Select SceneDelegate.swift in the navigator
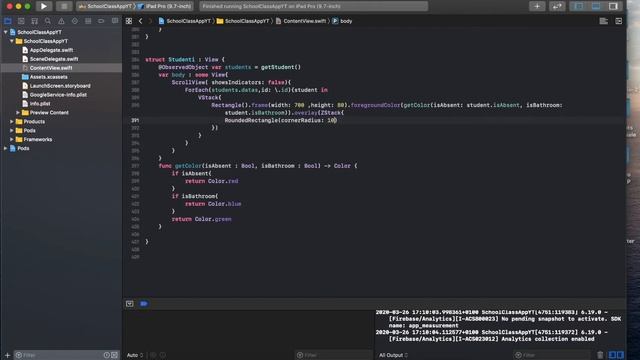The width and height of the screenshot is (640, 360). point(54,59)
